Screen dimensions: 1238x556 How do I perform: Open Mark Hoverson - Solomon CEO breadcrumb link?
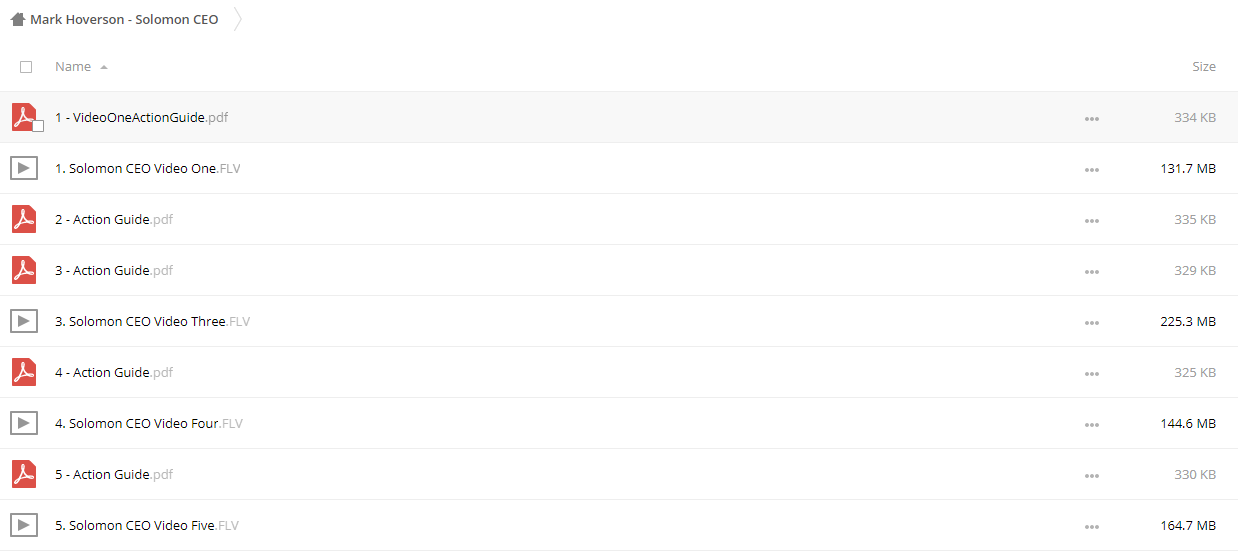tap(124, 19)
